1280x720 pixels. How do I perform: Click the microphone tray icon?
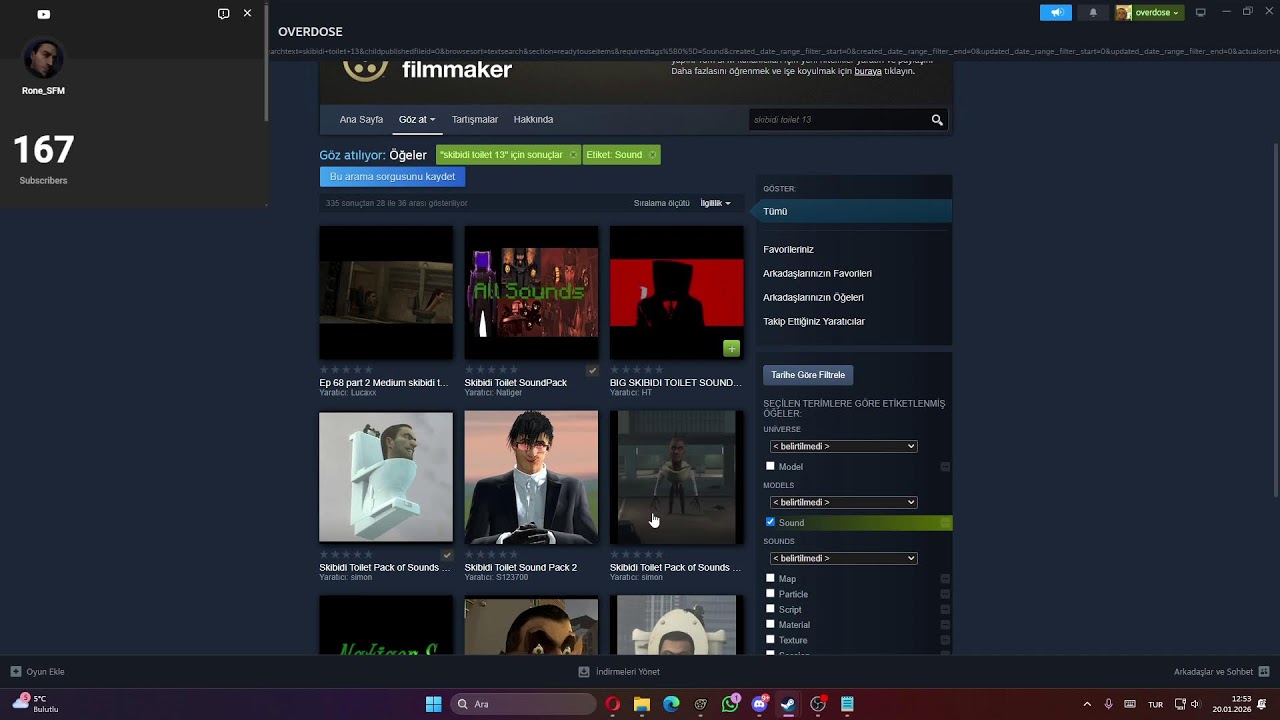(x=1108, y=704)
